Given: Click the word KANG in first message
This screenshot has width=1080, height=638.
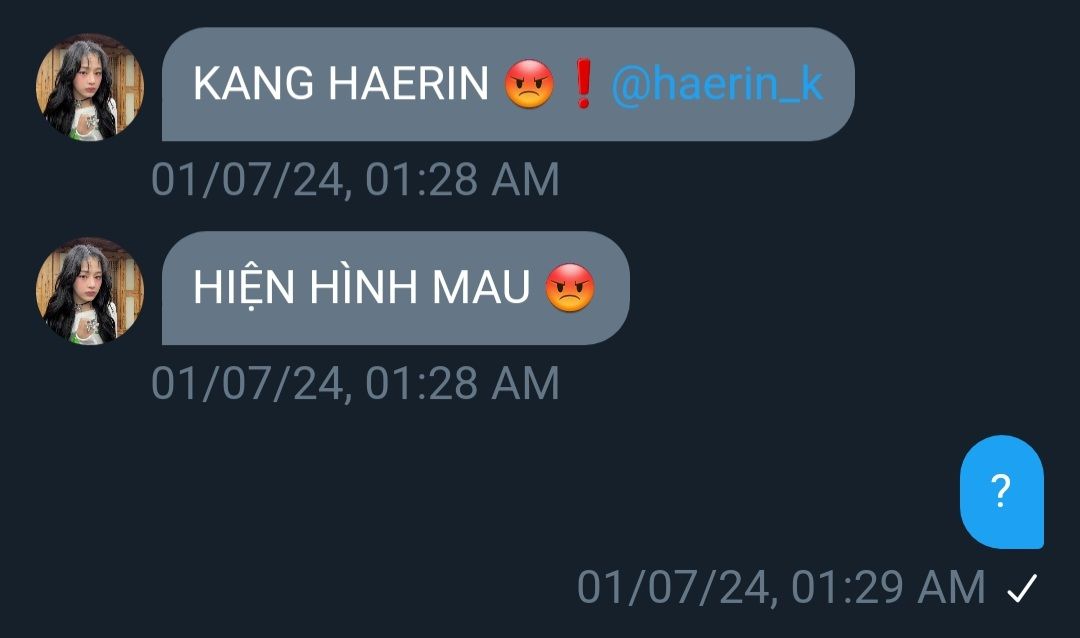Looking at the screenshot, I should tap(253, 84).
